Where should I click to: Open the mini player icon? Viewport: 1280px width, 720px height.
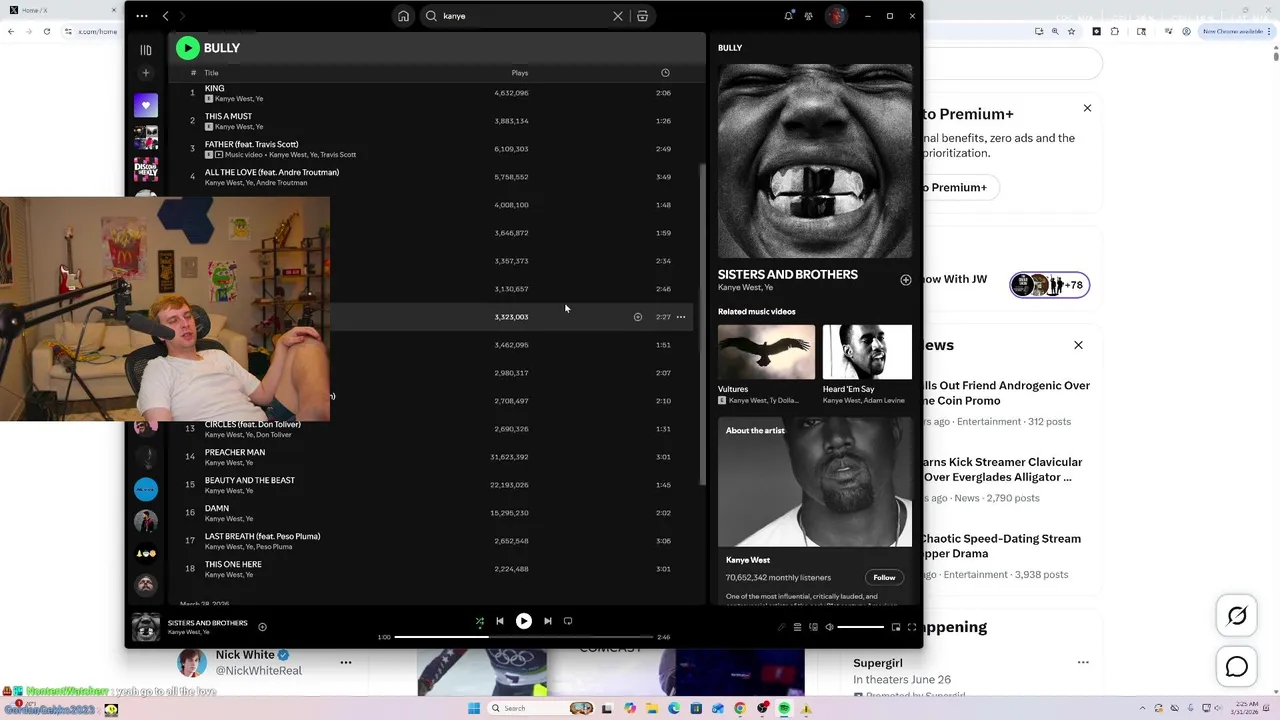(896, 627)
